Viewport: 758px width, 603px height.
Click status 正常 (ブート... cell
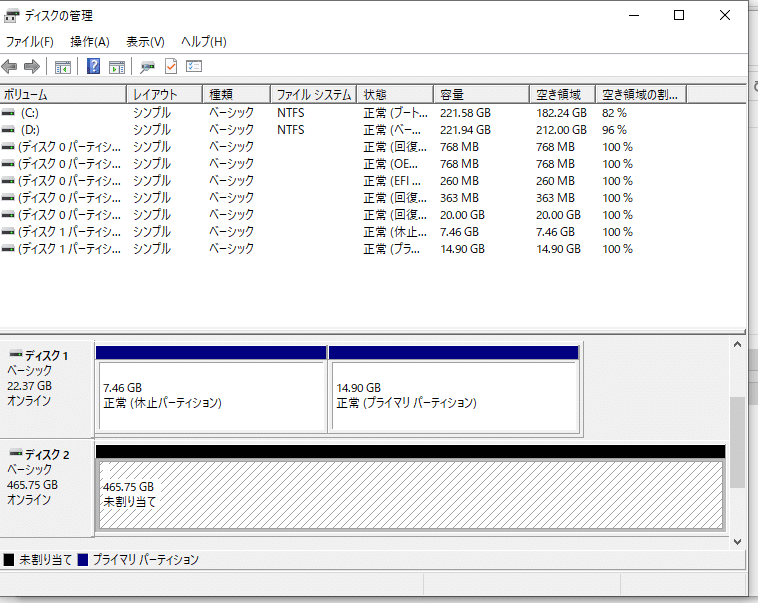click(x=395, y=113)
